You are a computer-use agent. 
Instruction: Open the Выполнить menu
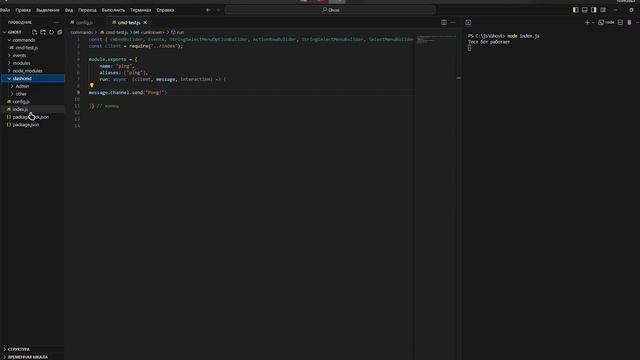point(113,10)
